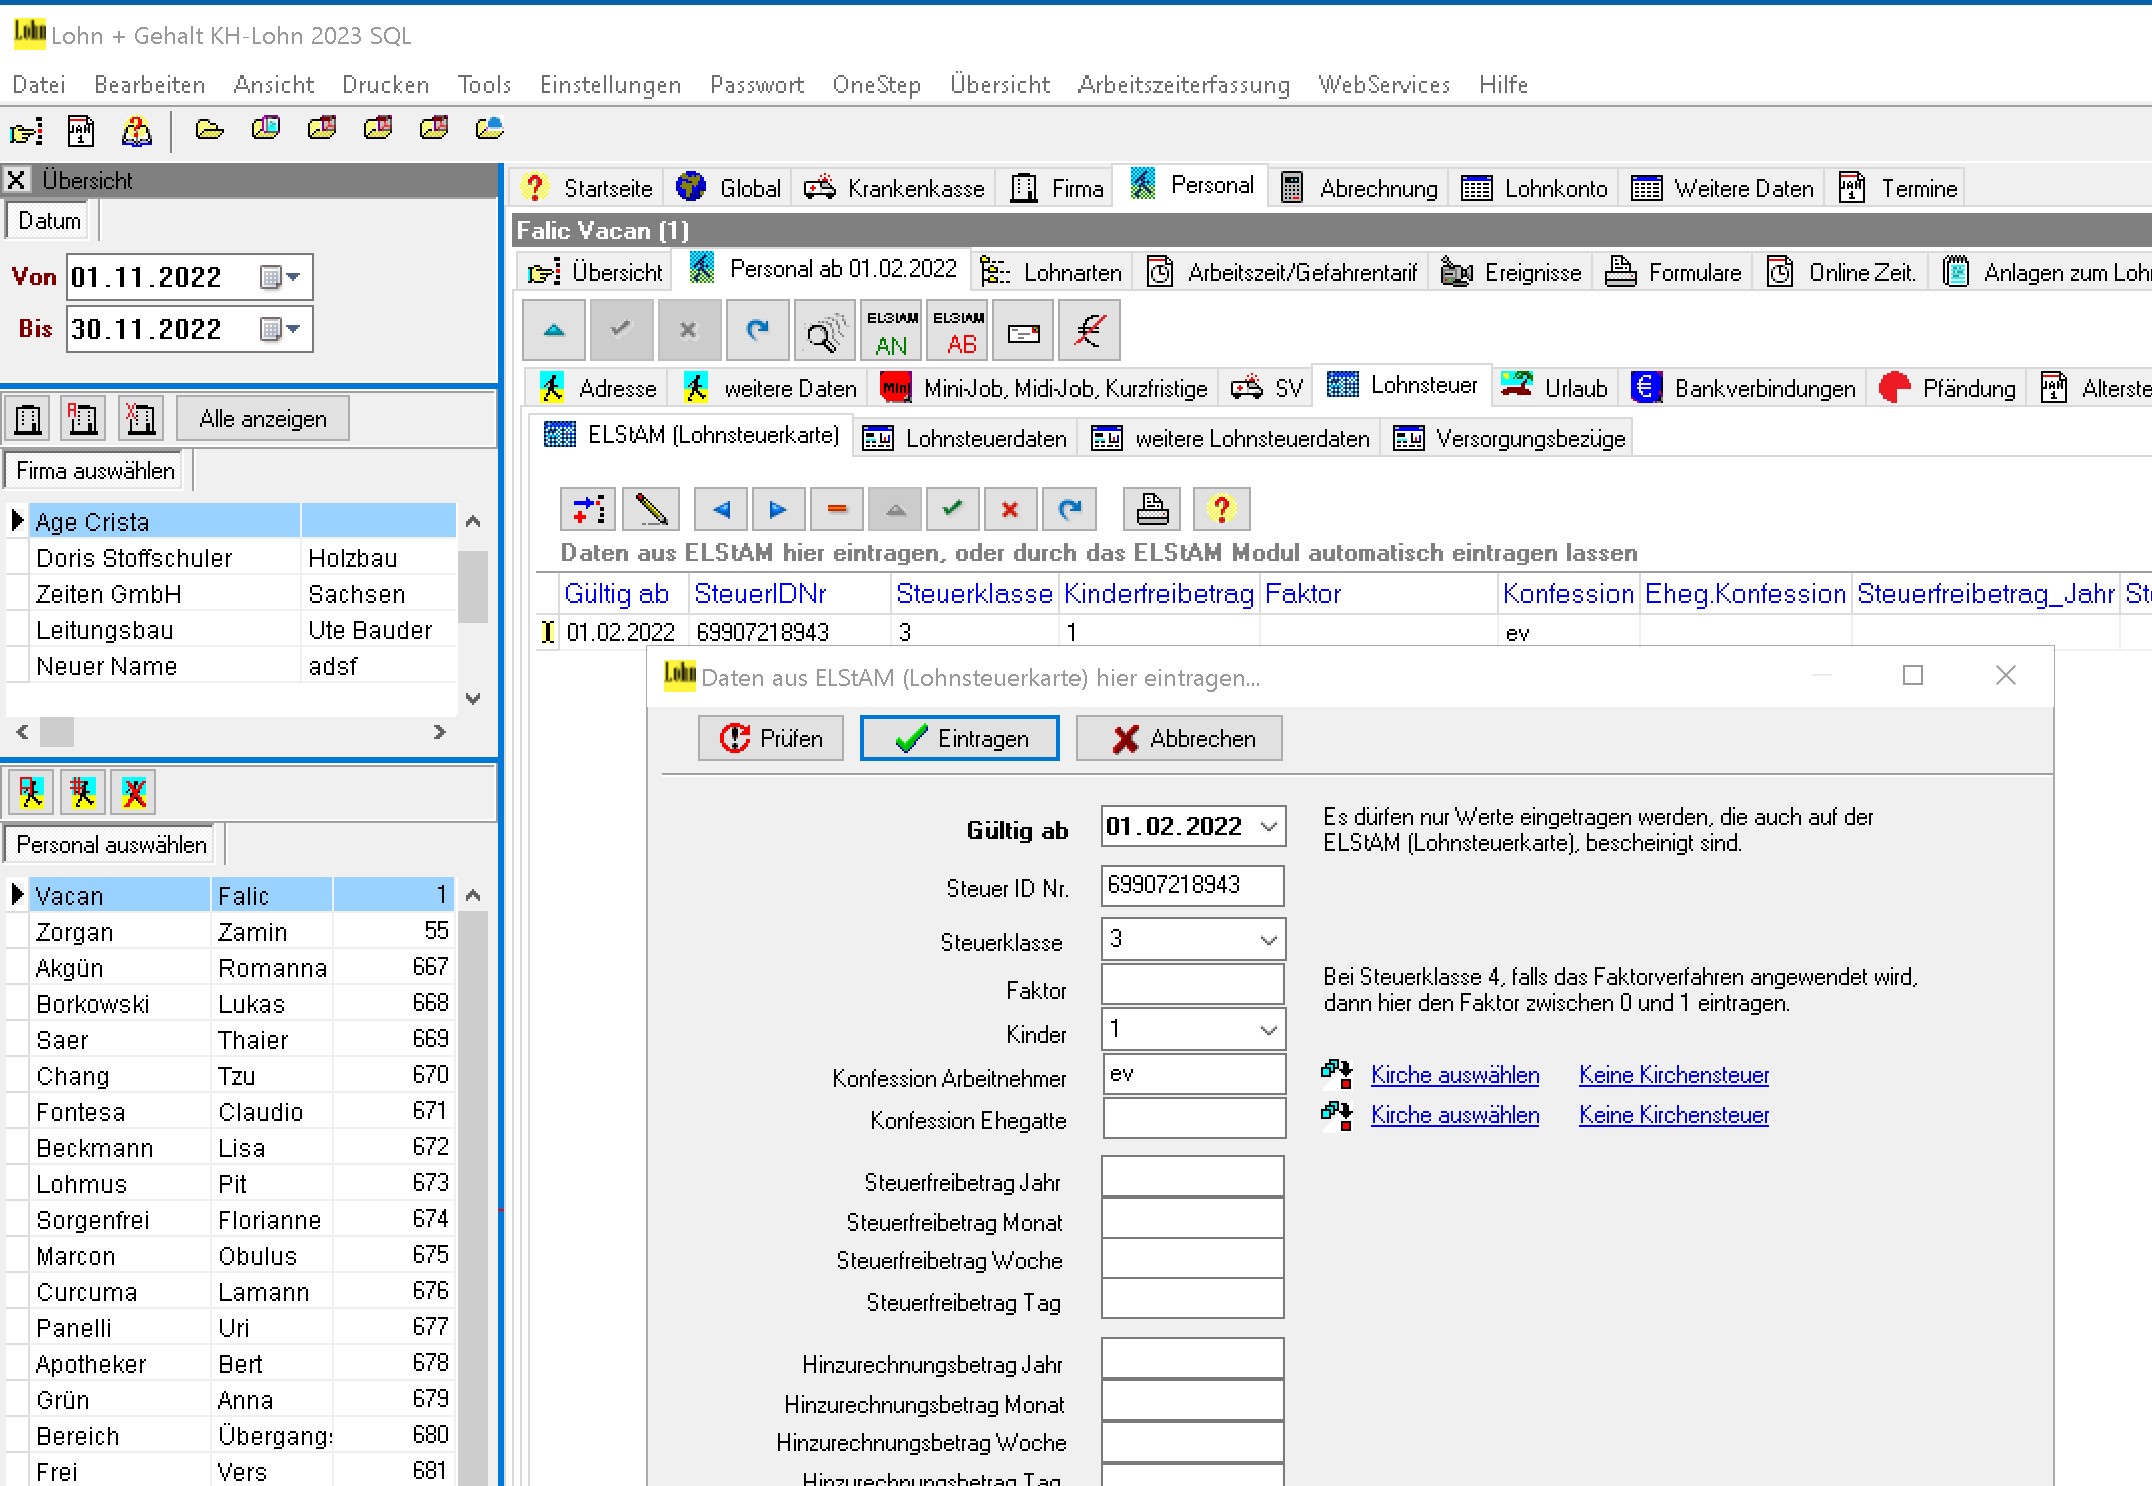Image resolution: width=2152 pixels, height=1486 pixels.
Task: Select employee Sorgenfrei Florianne in list
Action: click(x=243, y=1219)
